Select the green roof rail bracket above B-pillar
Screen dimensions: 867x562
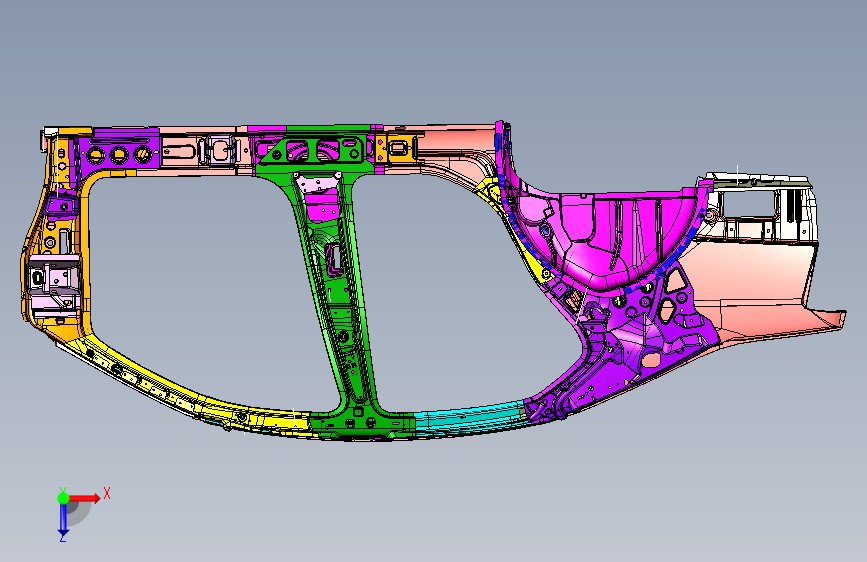(x=316, y=150)
